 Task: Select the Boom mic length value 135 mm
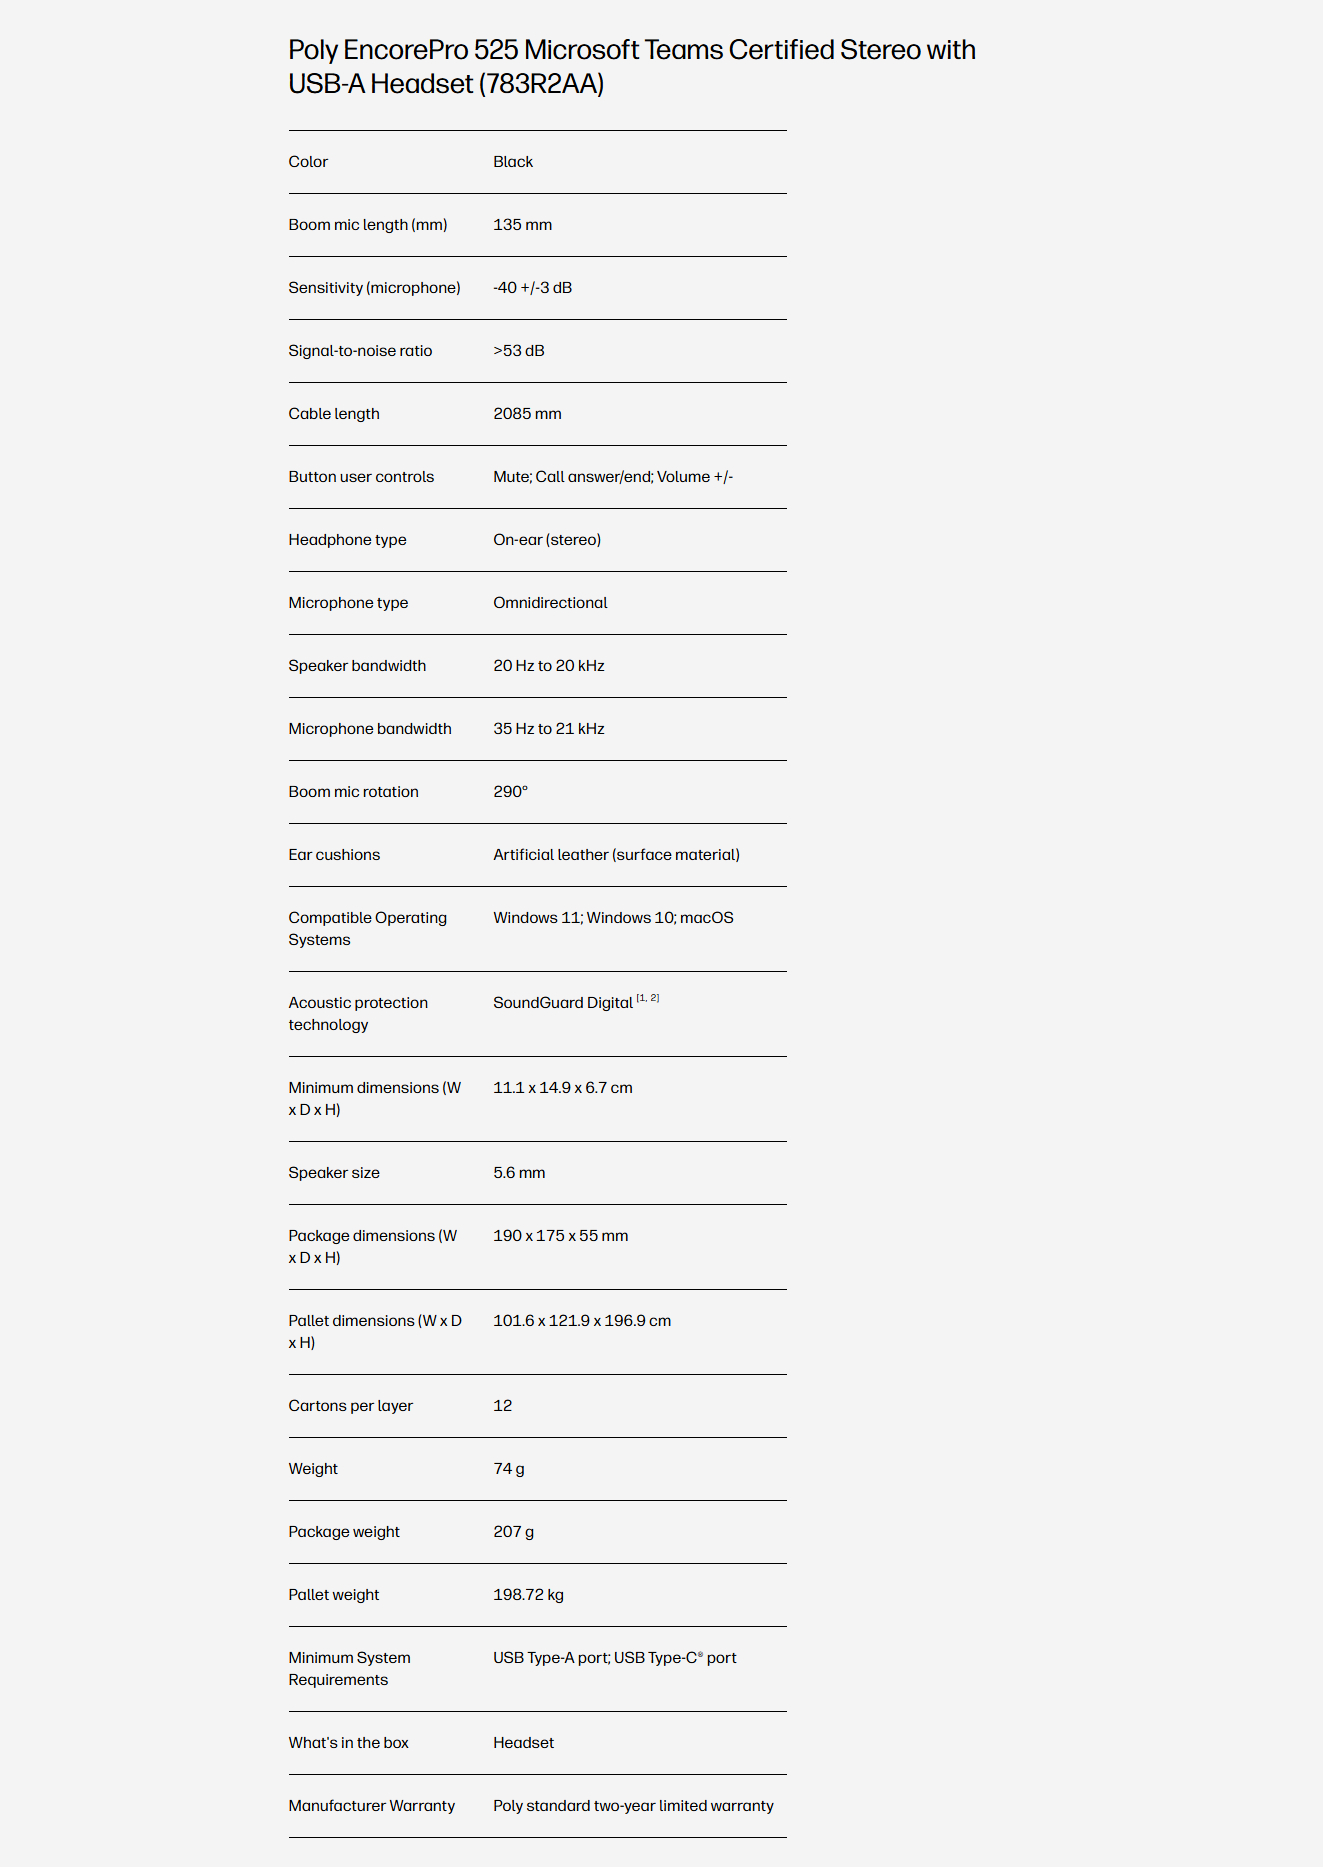pyautogui.click(x=522, y=225)
